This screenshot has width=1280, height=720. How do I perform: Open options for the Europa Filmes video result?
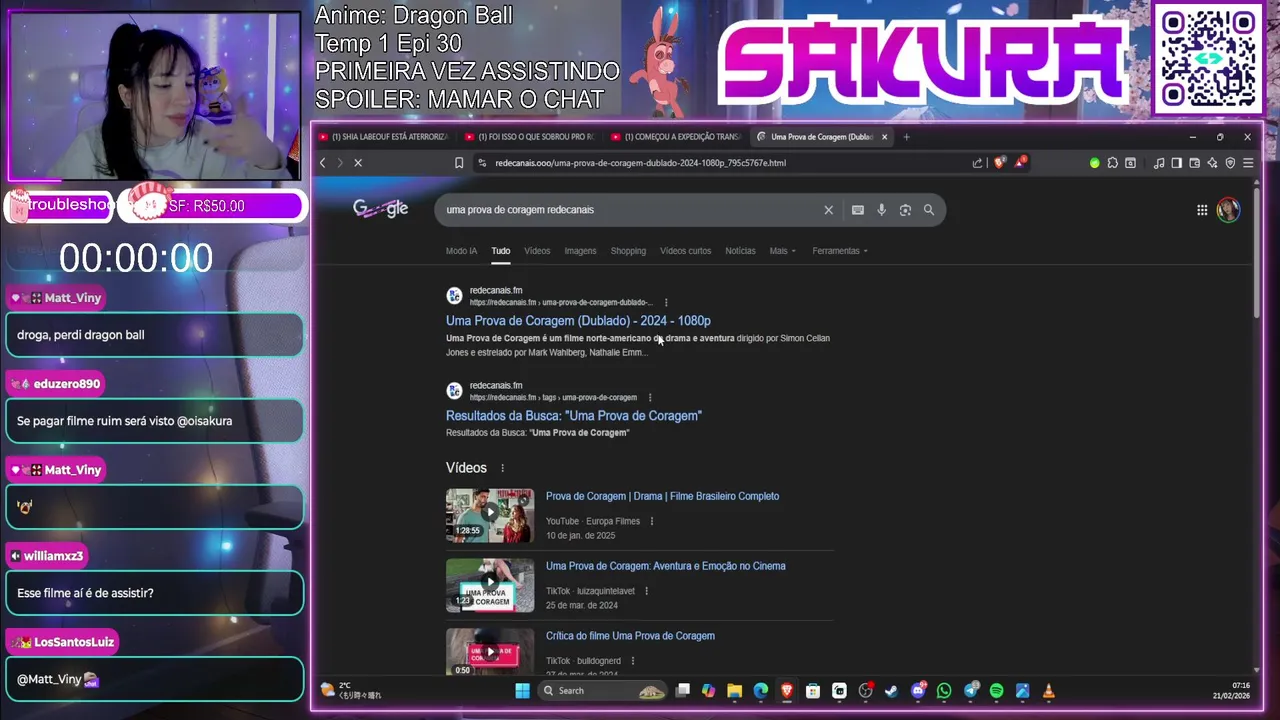pos(652,521)
